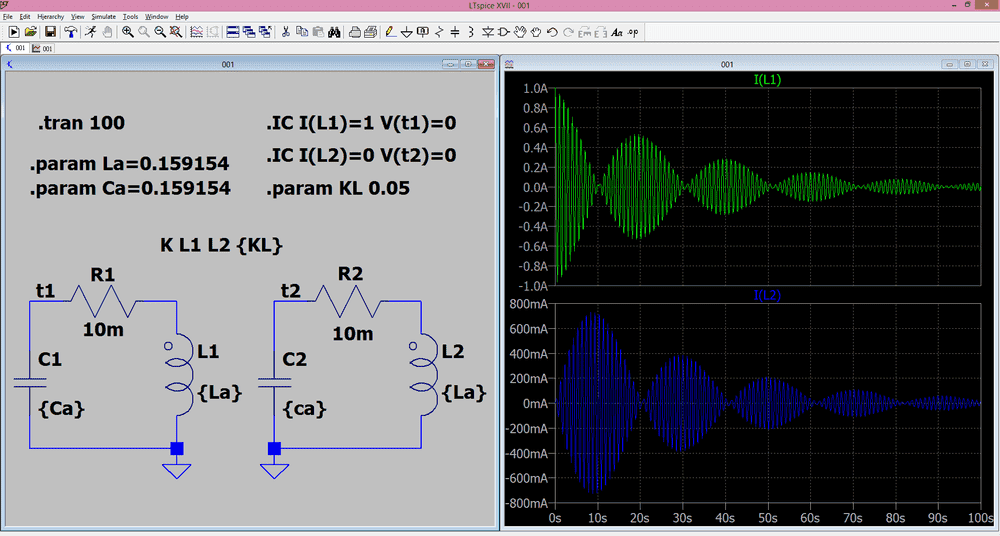Select the Inductor component tool

471,32
